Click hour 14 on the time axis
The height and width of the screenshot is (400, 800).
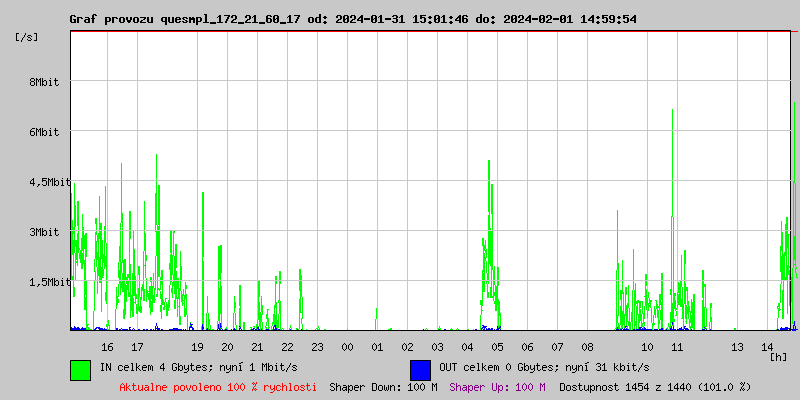pyautogui.click(x=767, y=347)
